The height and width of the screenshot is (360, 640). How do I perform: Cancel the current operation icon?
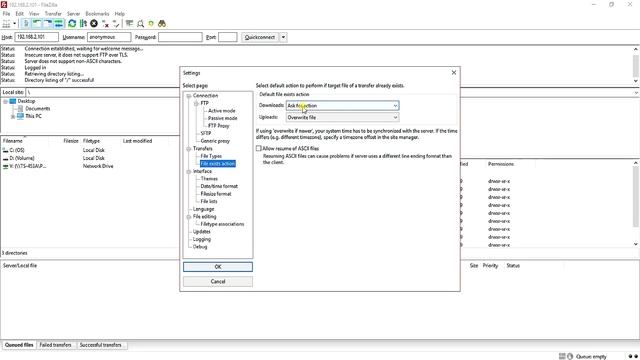(x=94, y=24)
